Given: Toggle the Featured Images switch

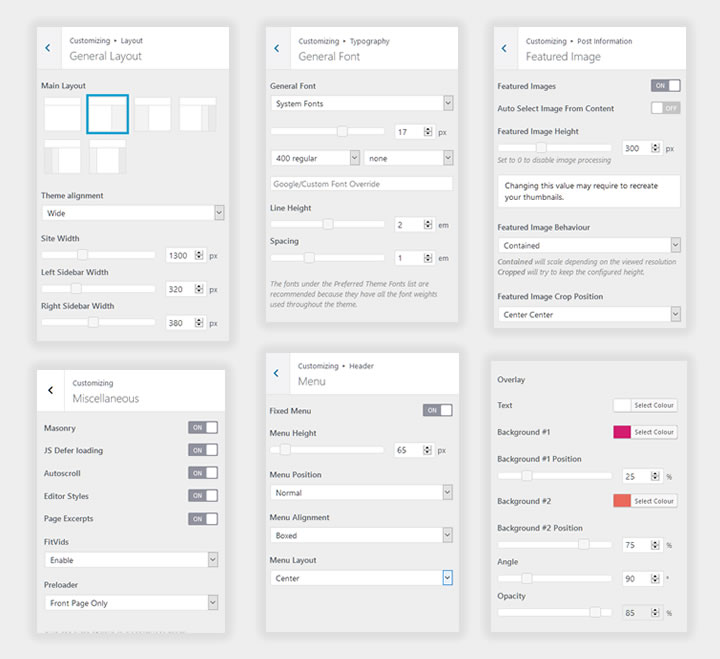Looking at the screenshot, I should point(665,86).
